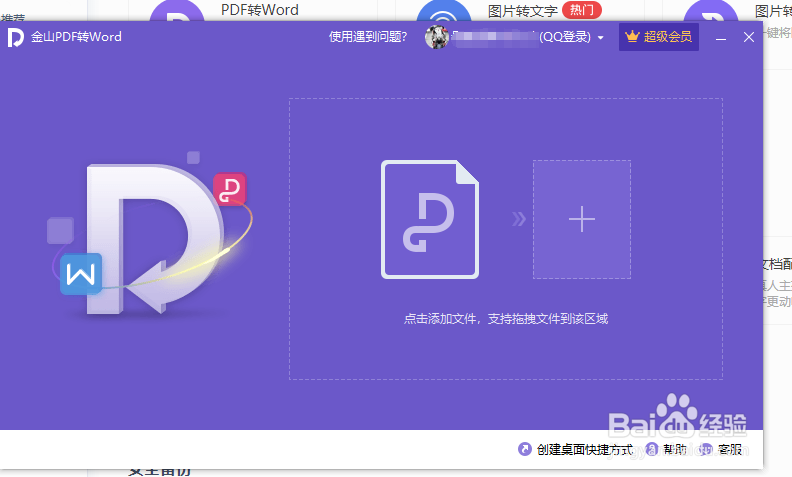Image resolution: width=792 pixels, height=477 pixels.
Task: Click 点击添加文件，支持拖拽文件到该区域 text
Action: 506,319
